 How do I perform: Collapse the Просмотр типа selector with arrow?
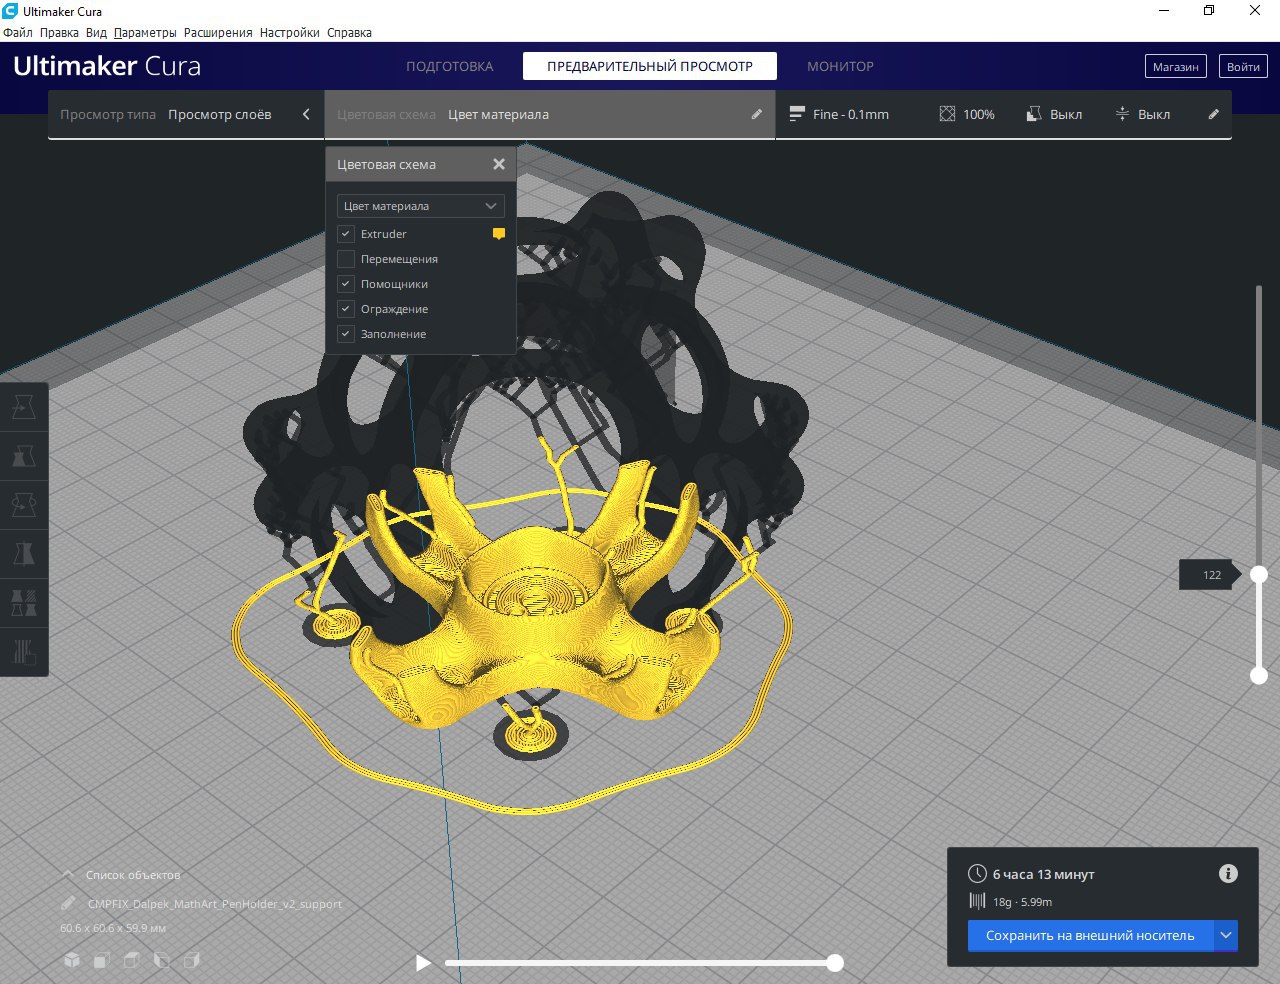(306, 114)
